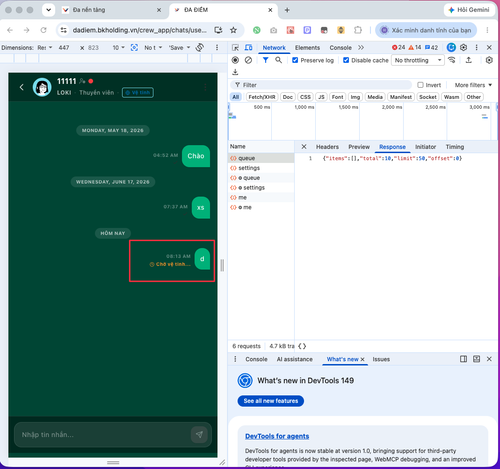The image size is (500, 469).
Task: Open chat options three-dot menu
Action: coord(205,87)
